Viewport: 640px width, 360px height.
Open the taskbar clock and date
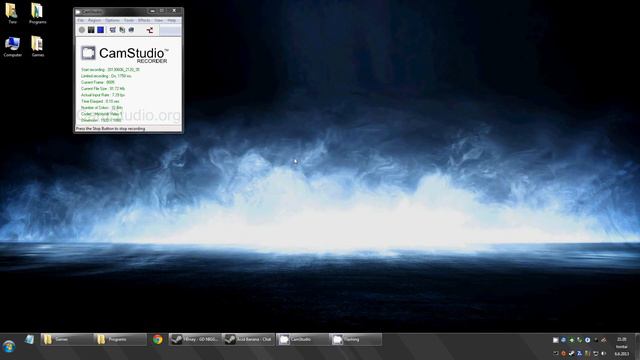click(x=622, y=347)
